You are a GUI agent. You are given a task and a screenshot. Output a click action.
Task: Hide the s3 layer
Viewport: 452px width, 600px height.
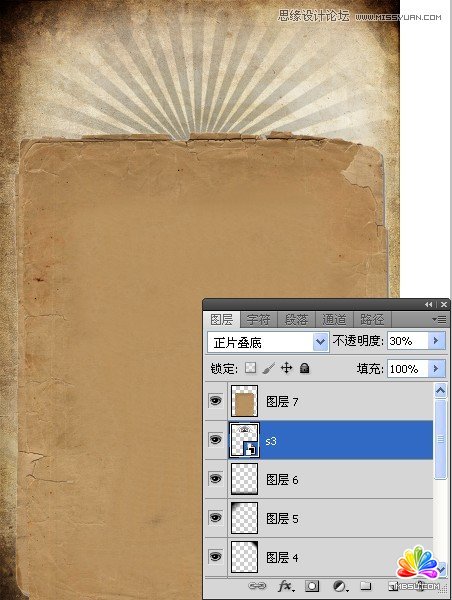point(215,440)
